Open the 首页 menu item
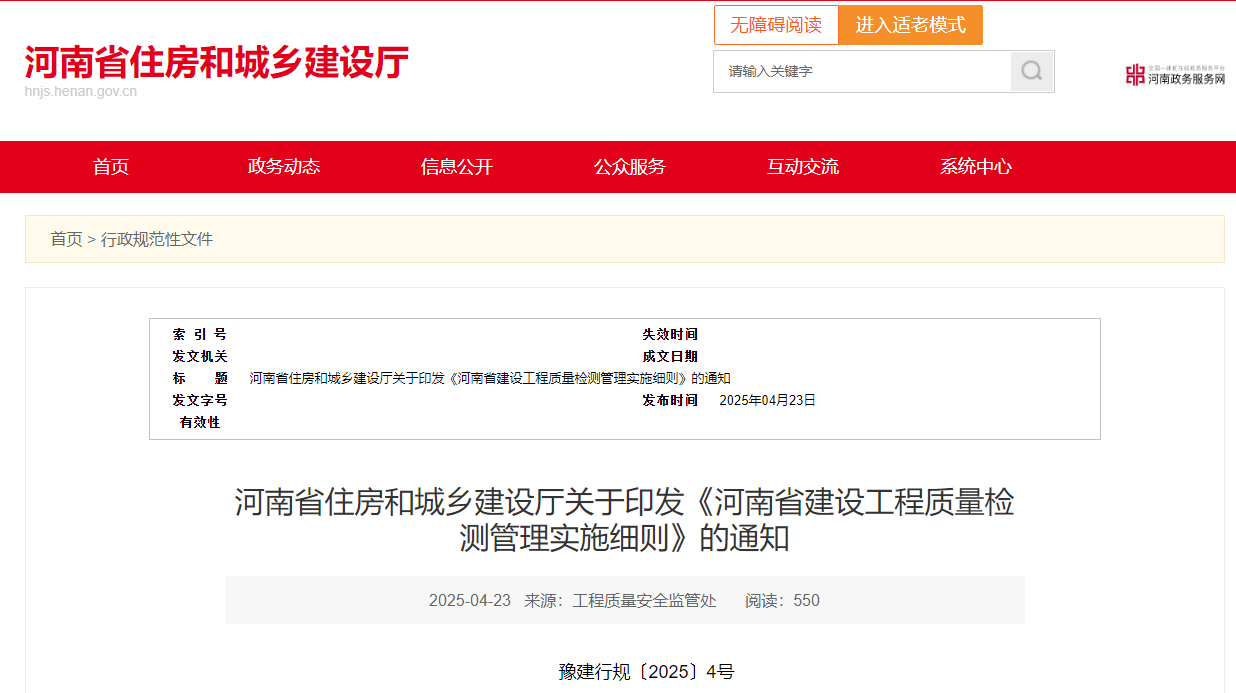 (110, 167)
